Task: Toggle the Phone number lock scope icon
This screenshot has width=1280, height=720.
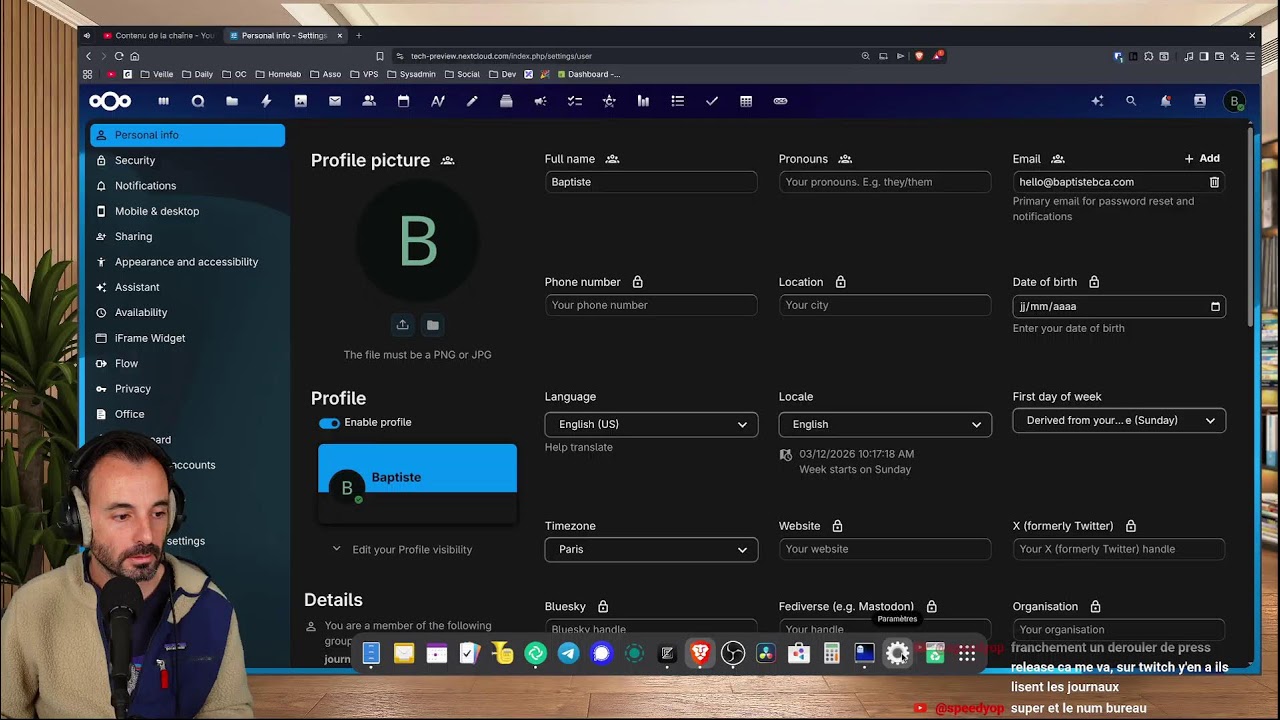Action: 638,282
